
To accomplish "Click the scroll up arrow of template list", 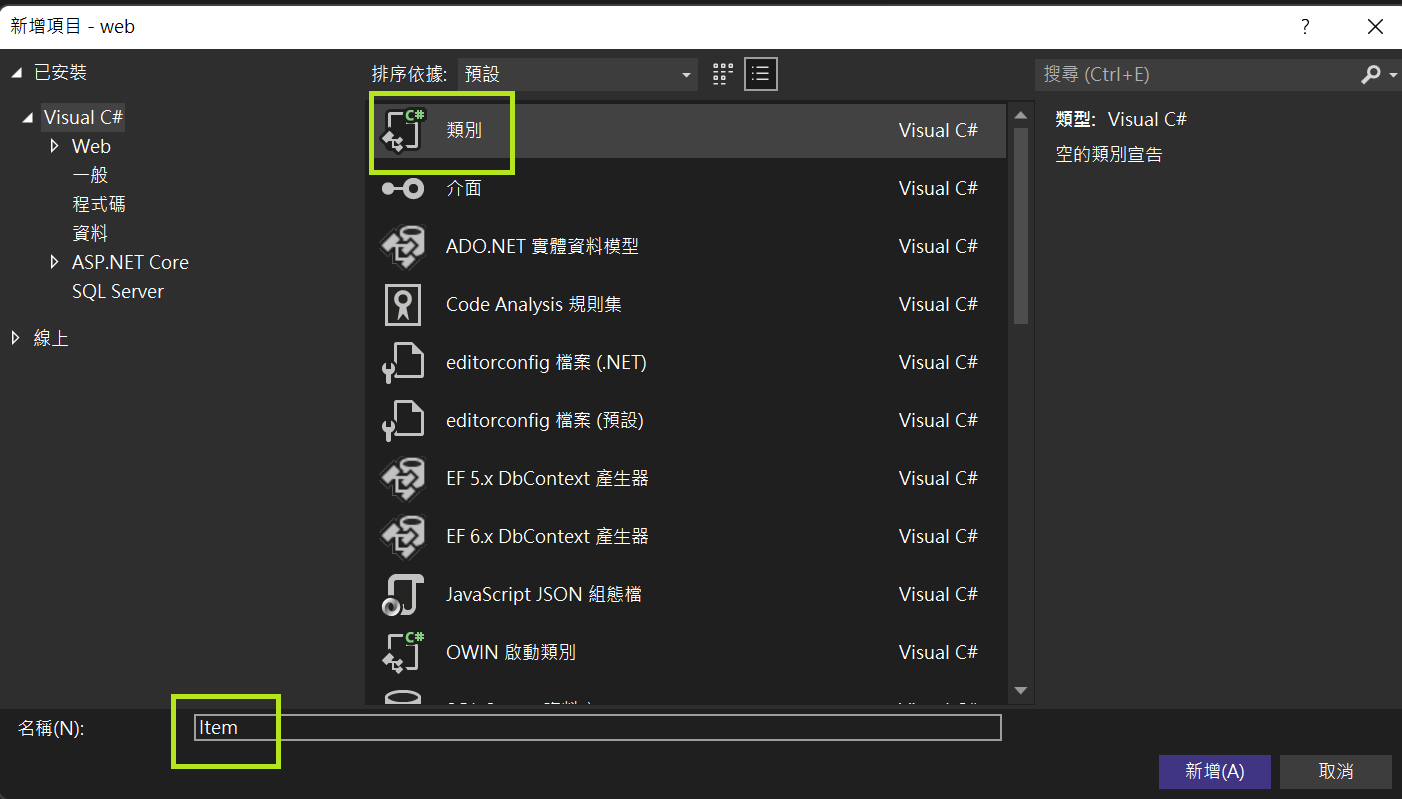I will pos(1020,114).
